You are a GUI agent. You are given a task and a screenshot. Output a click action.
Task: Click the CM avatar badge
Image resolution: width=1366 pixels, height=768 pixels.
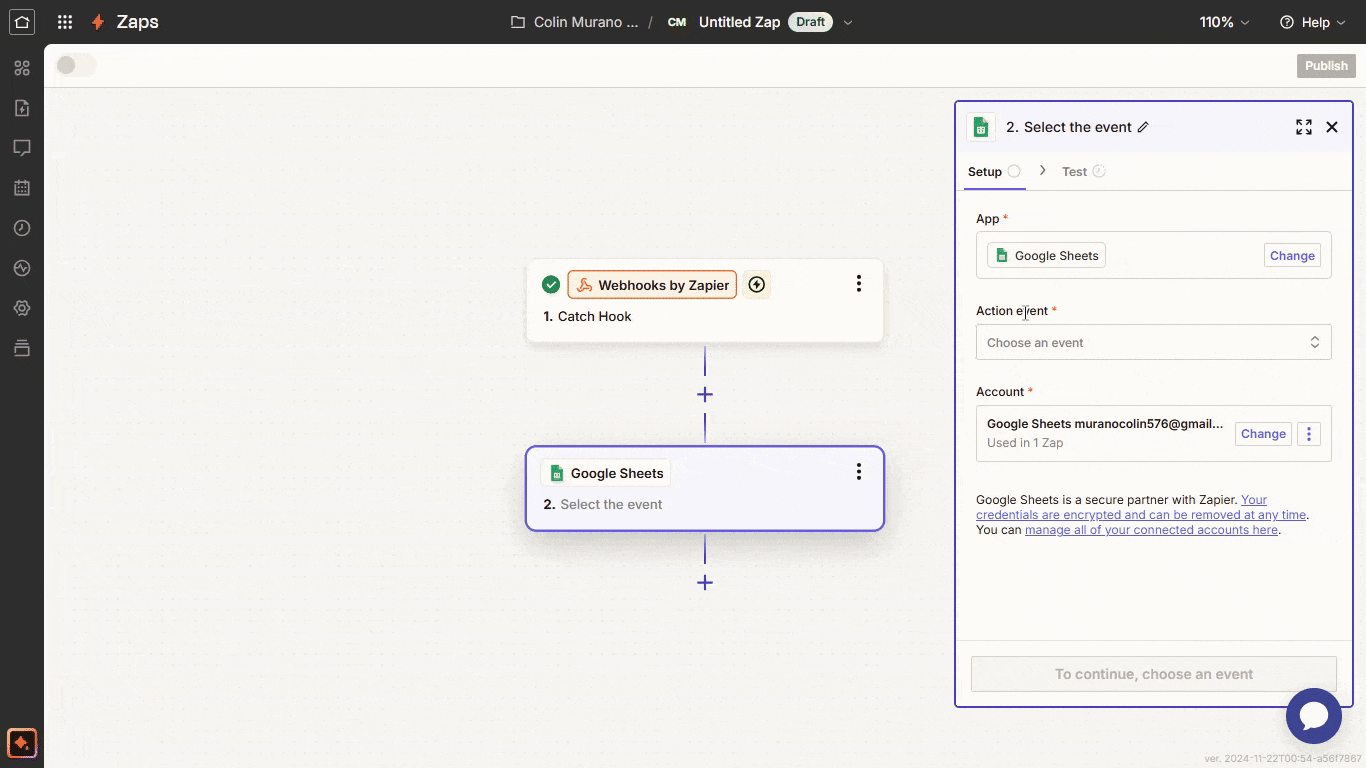coord(677,22)
